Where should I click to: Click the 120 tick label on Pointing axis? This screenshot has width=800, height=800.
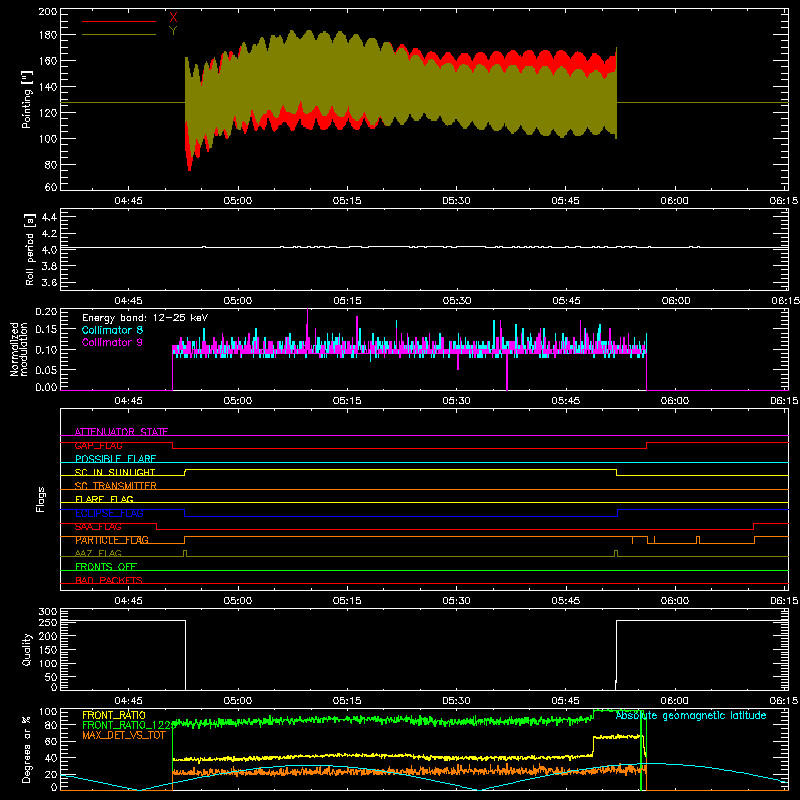click(x=48, y=113)
